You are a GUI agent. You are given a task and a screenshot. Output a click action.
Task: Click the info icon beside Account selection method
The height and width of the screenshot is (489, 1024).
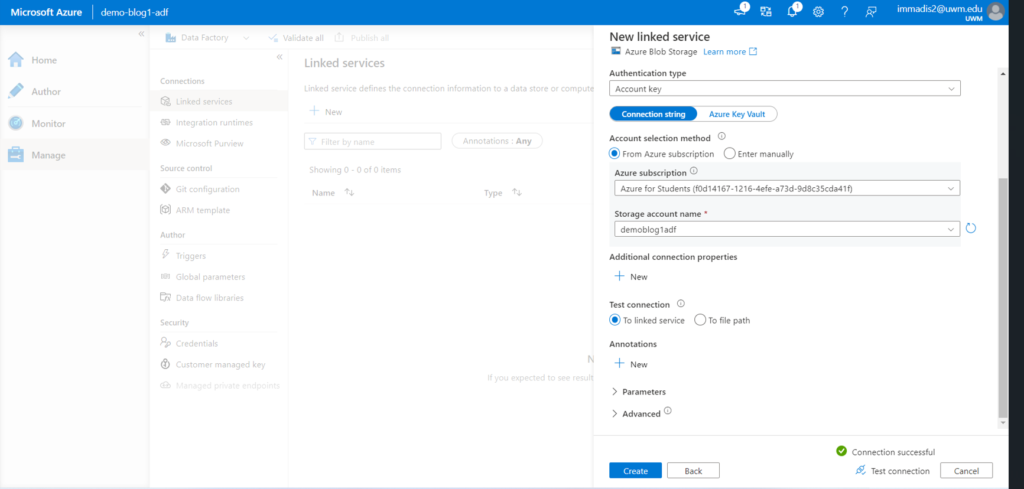[722, 136]
